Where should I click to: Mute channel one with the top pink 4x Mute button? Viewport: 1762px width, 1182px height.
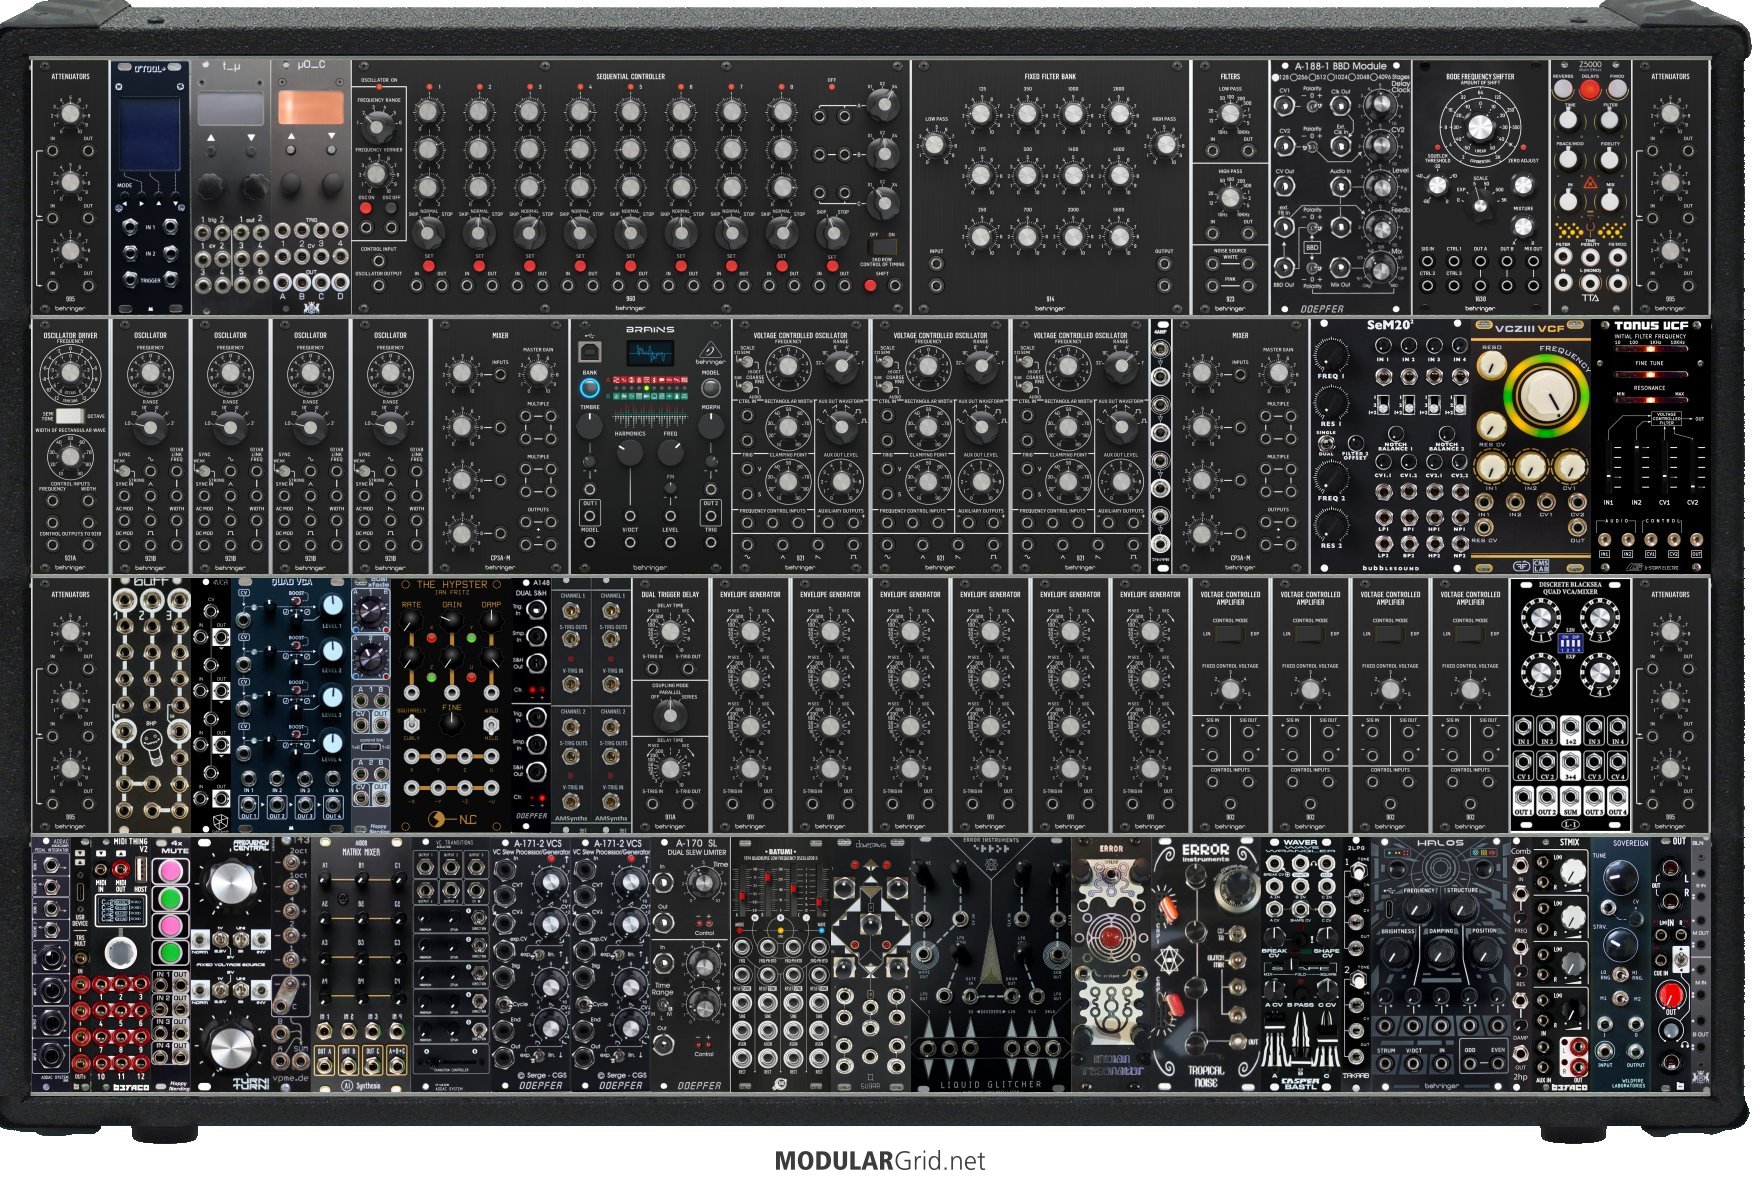pyautogui.click(x=171, y=872)
